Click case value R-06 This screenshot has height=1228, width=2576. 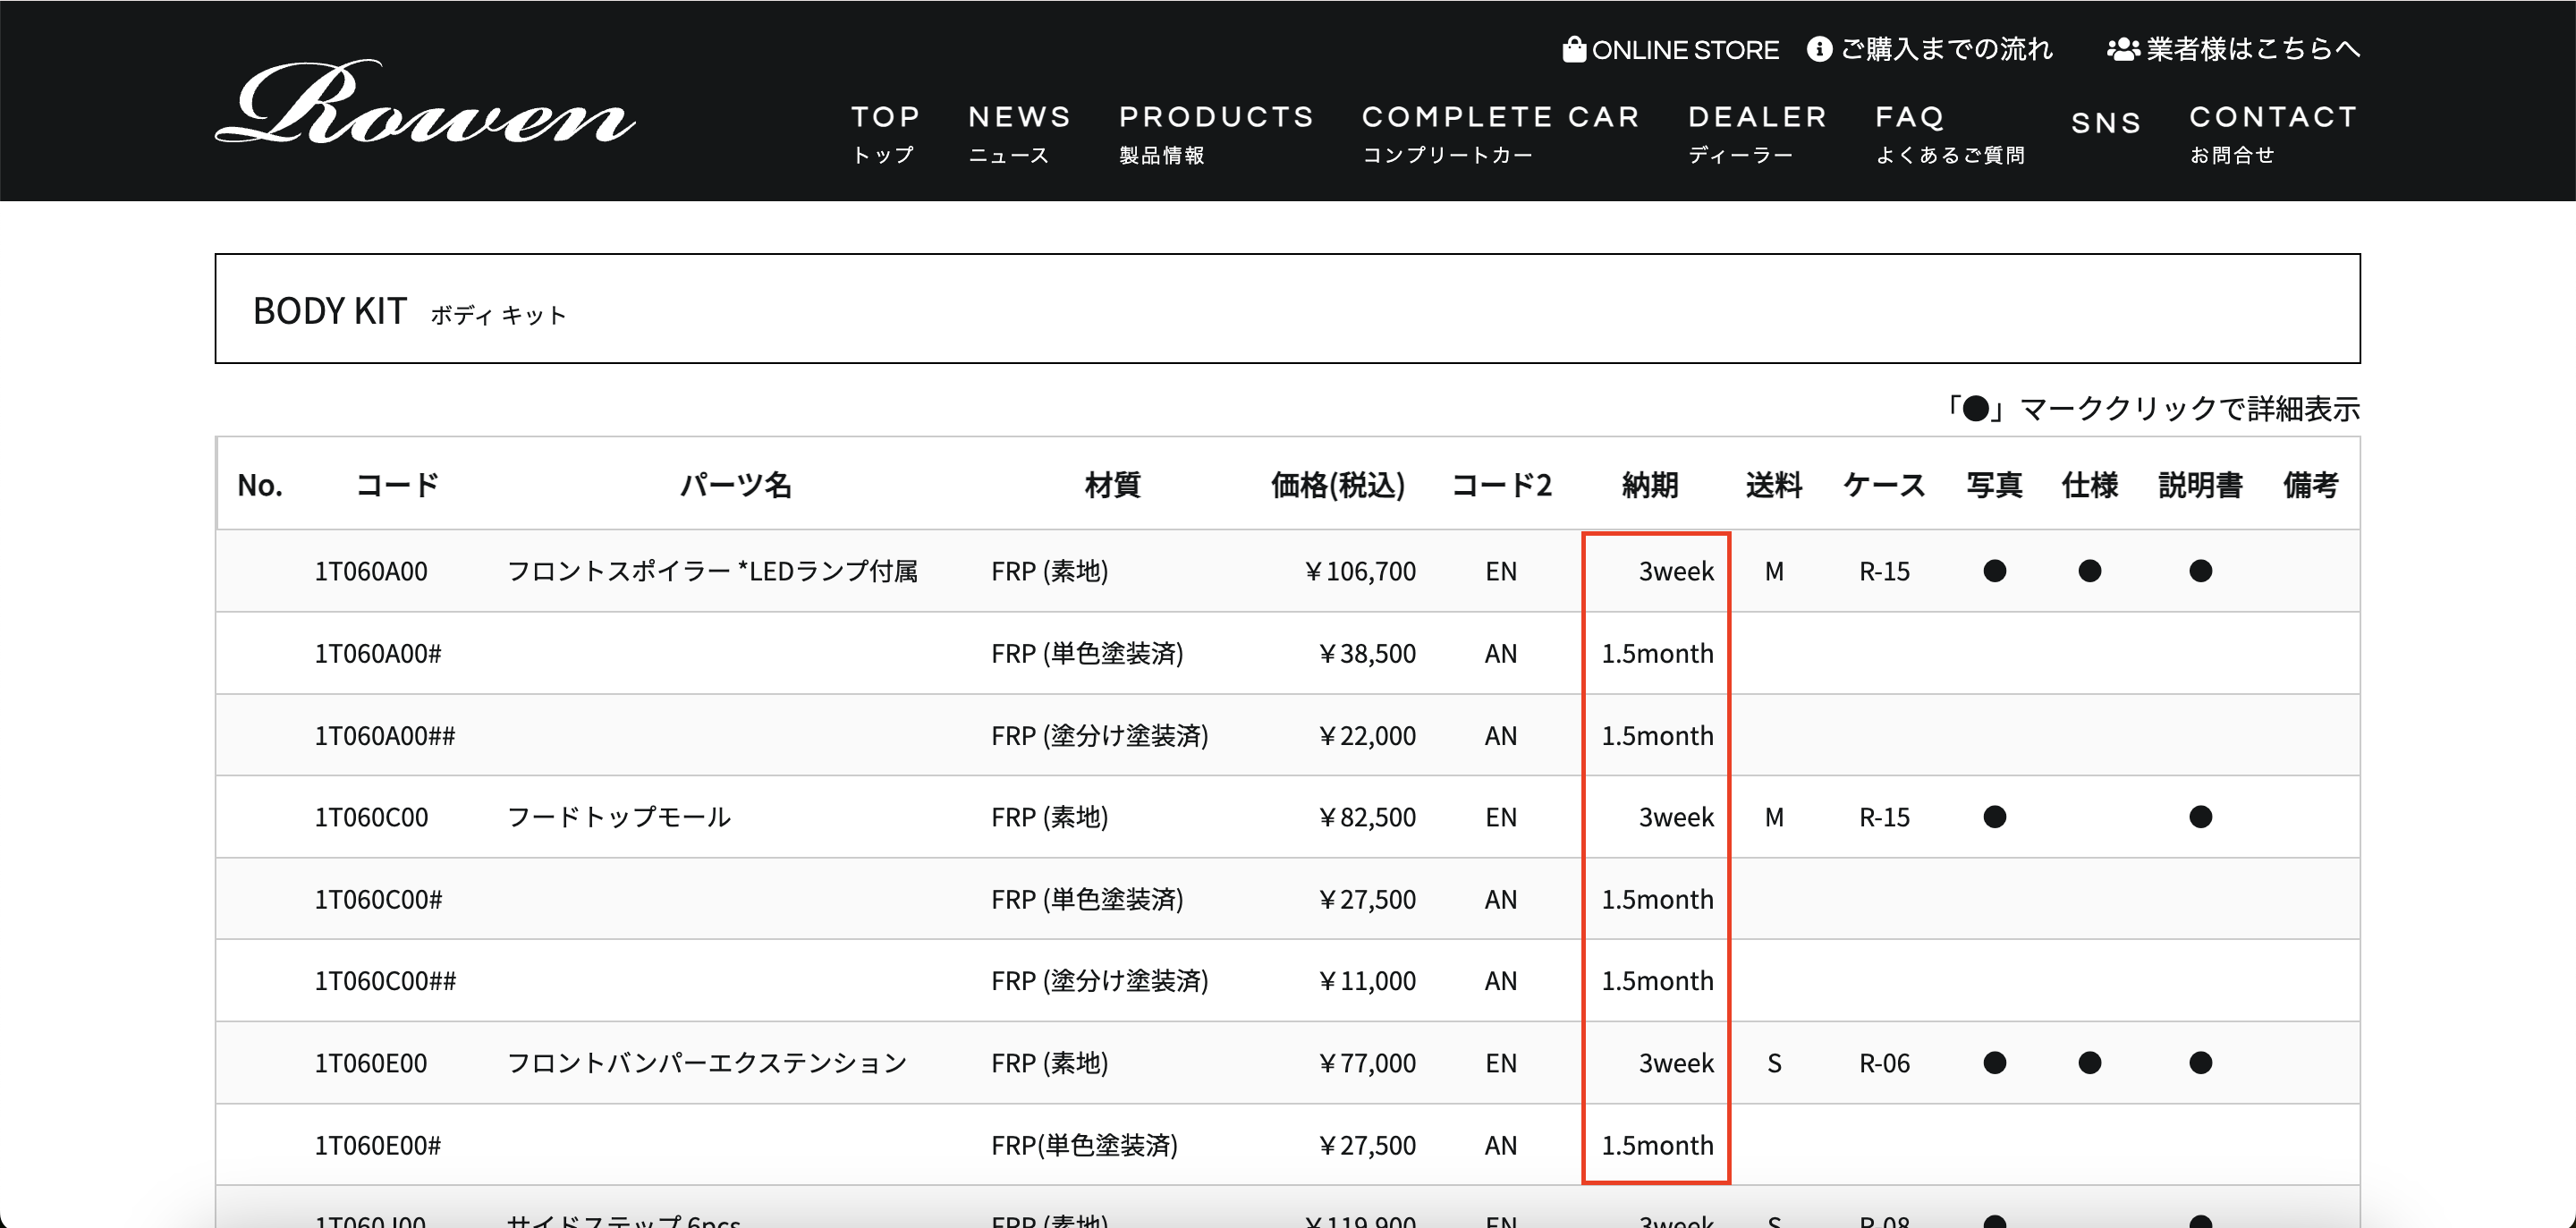point(1884,1063)
